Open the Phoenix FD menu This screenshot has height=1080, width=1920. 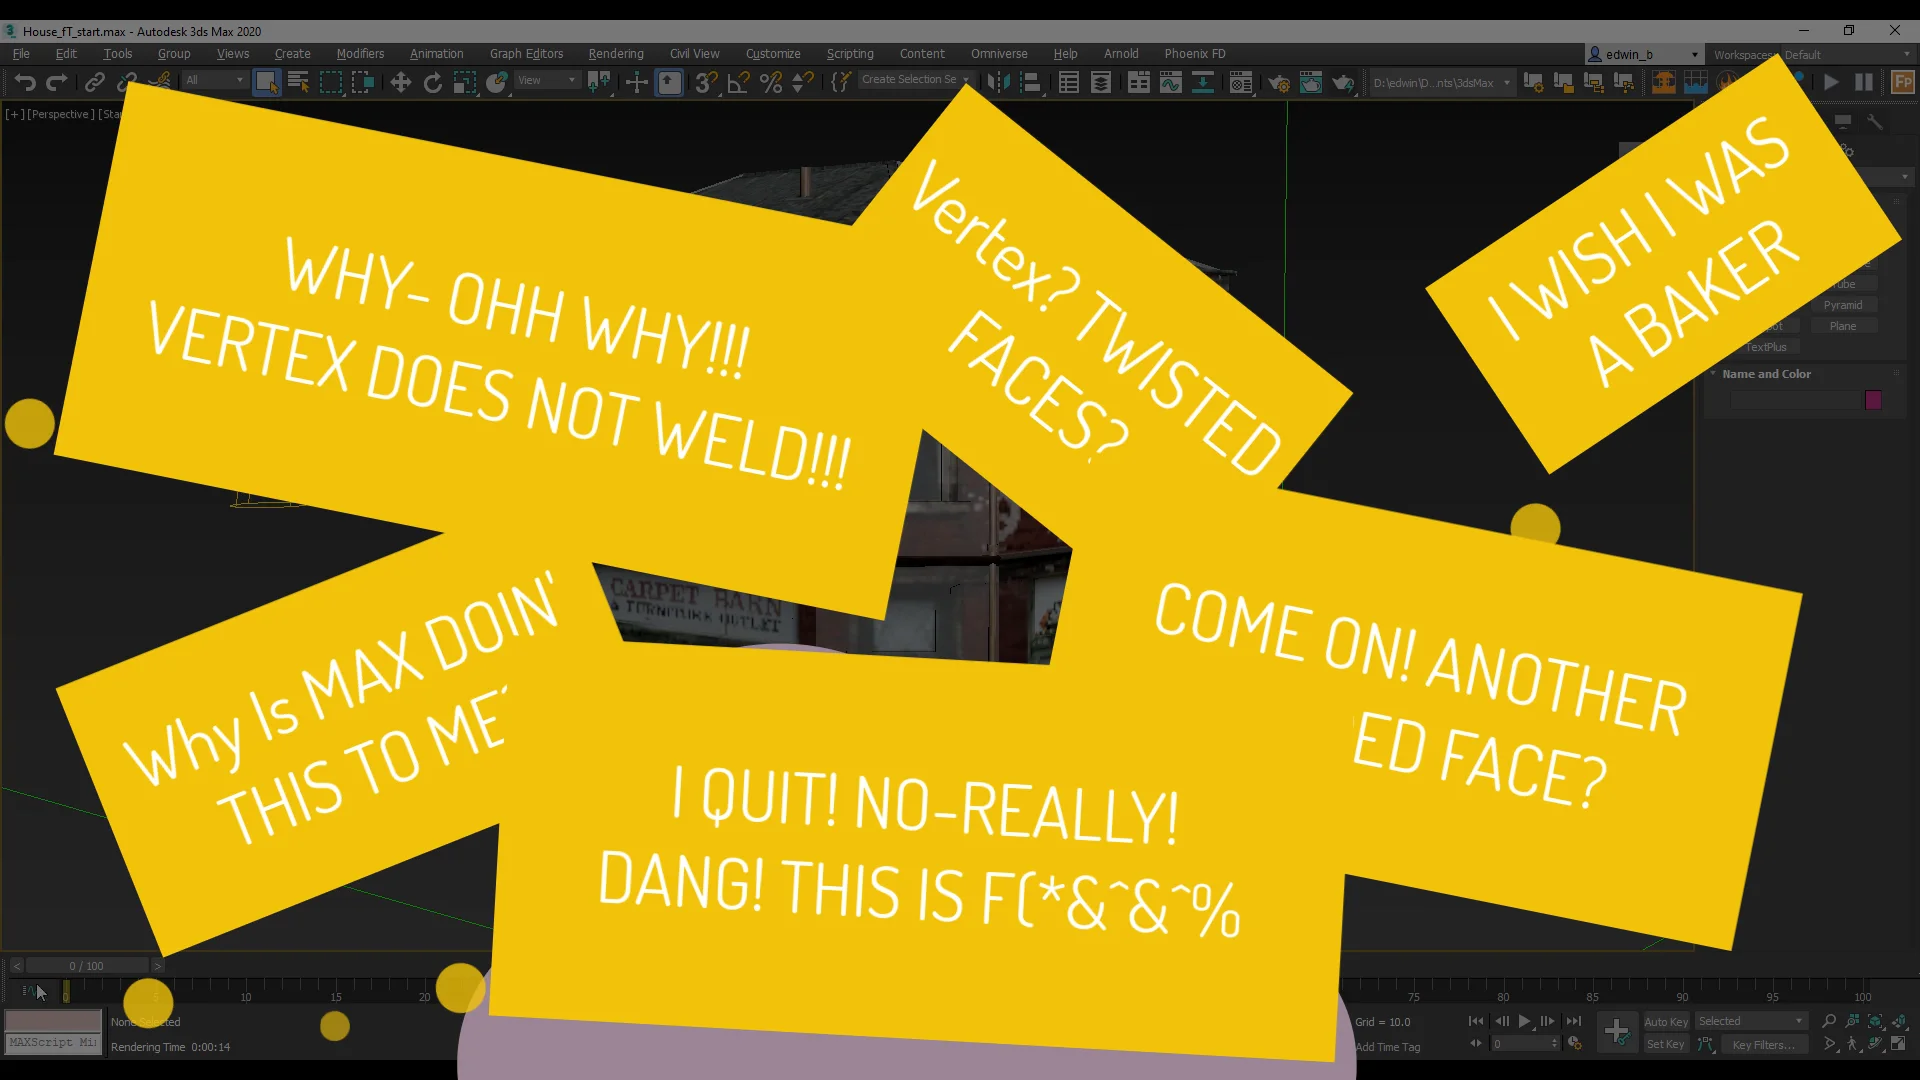coord(1194,54)
